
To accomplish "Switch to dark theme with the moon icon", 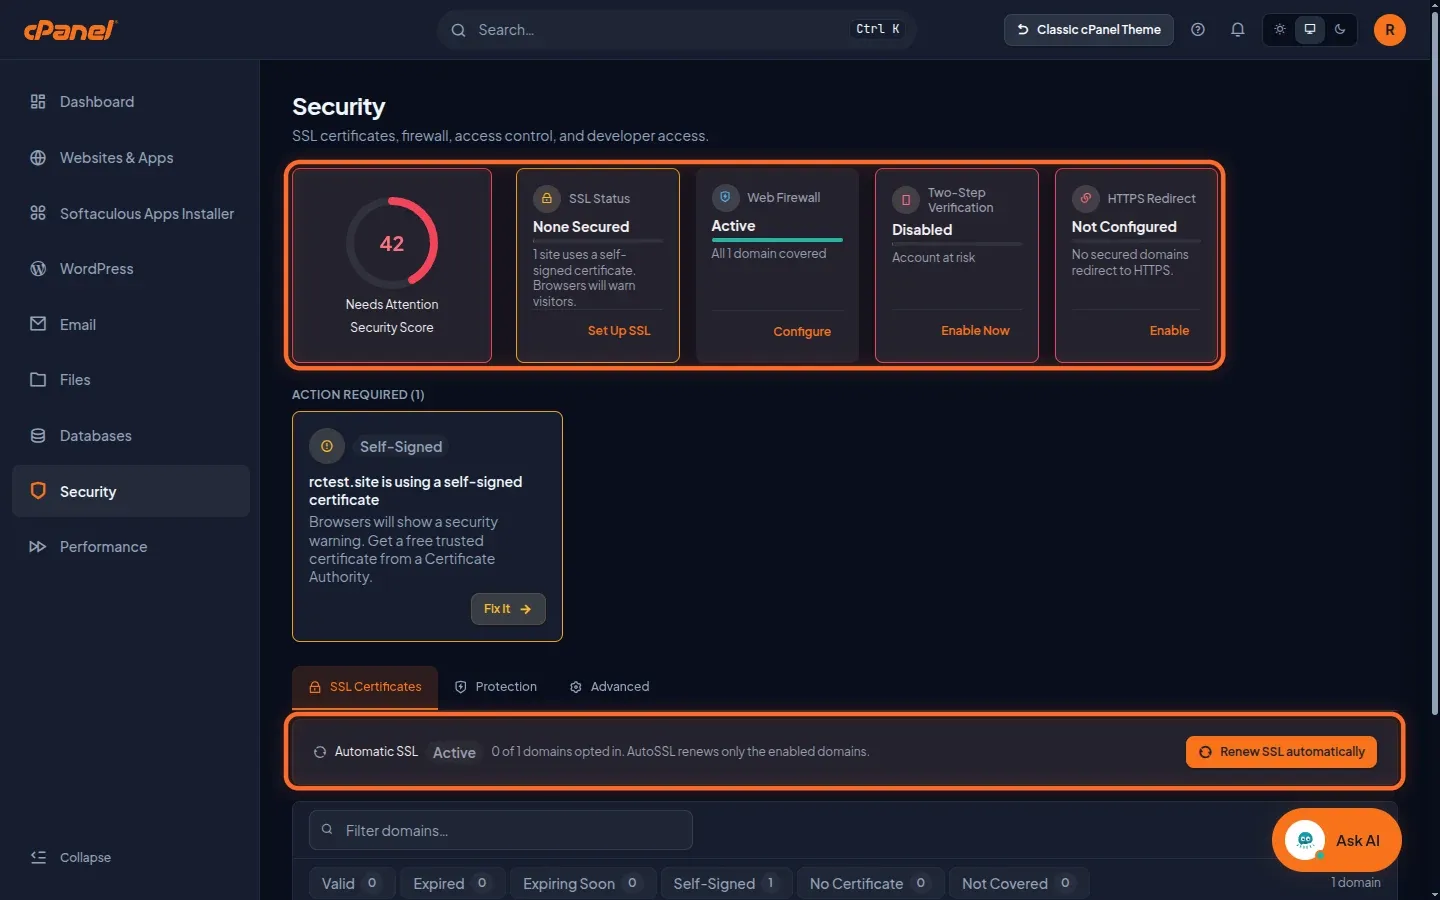I will tap(1340, 30).
